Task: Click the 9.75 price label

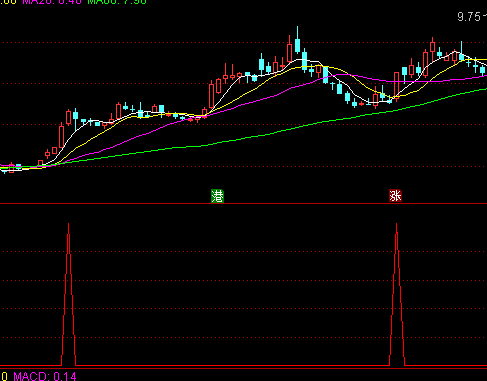Action: (469, 17)
